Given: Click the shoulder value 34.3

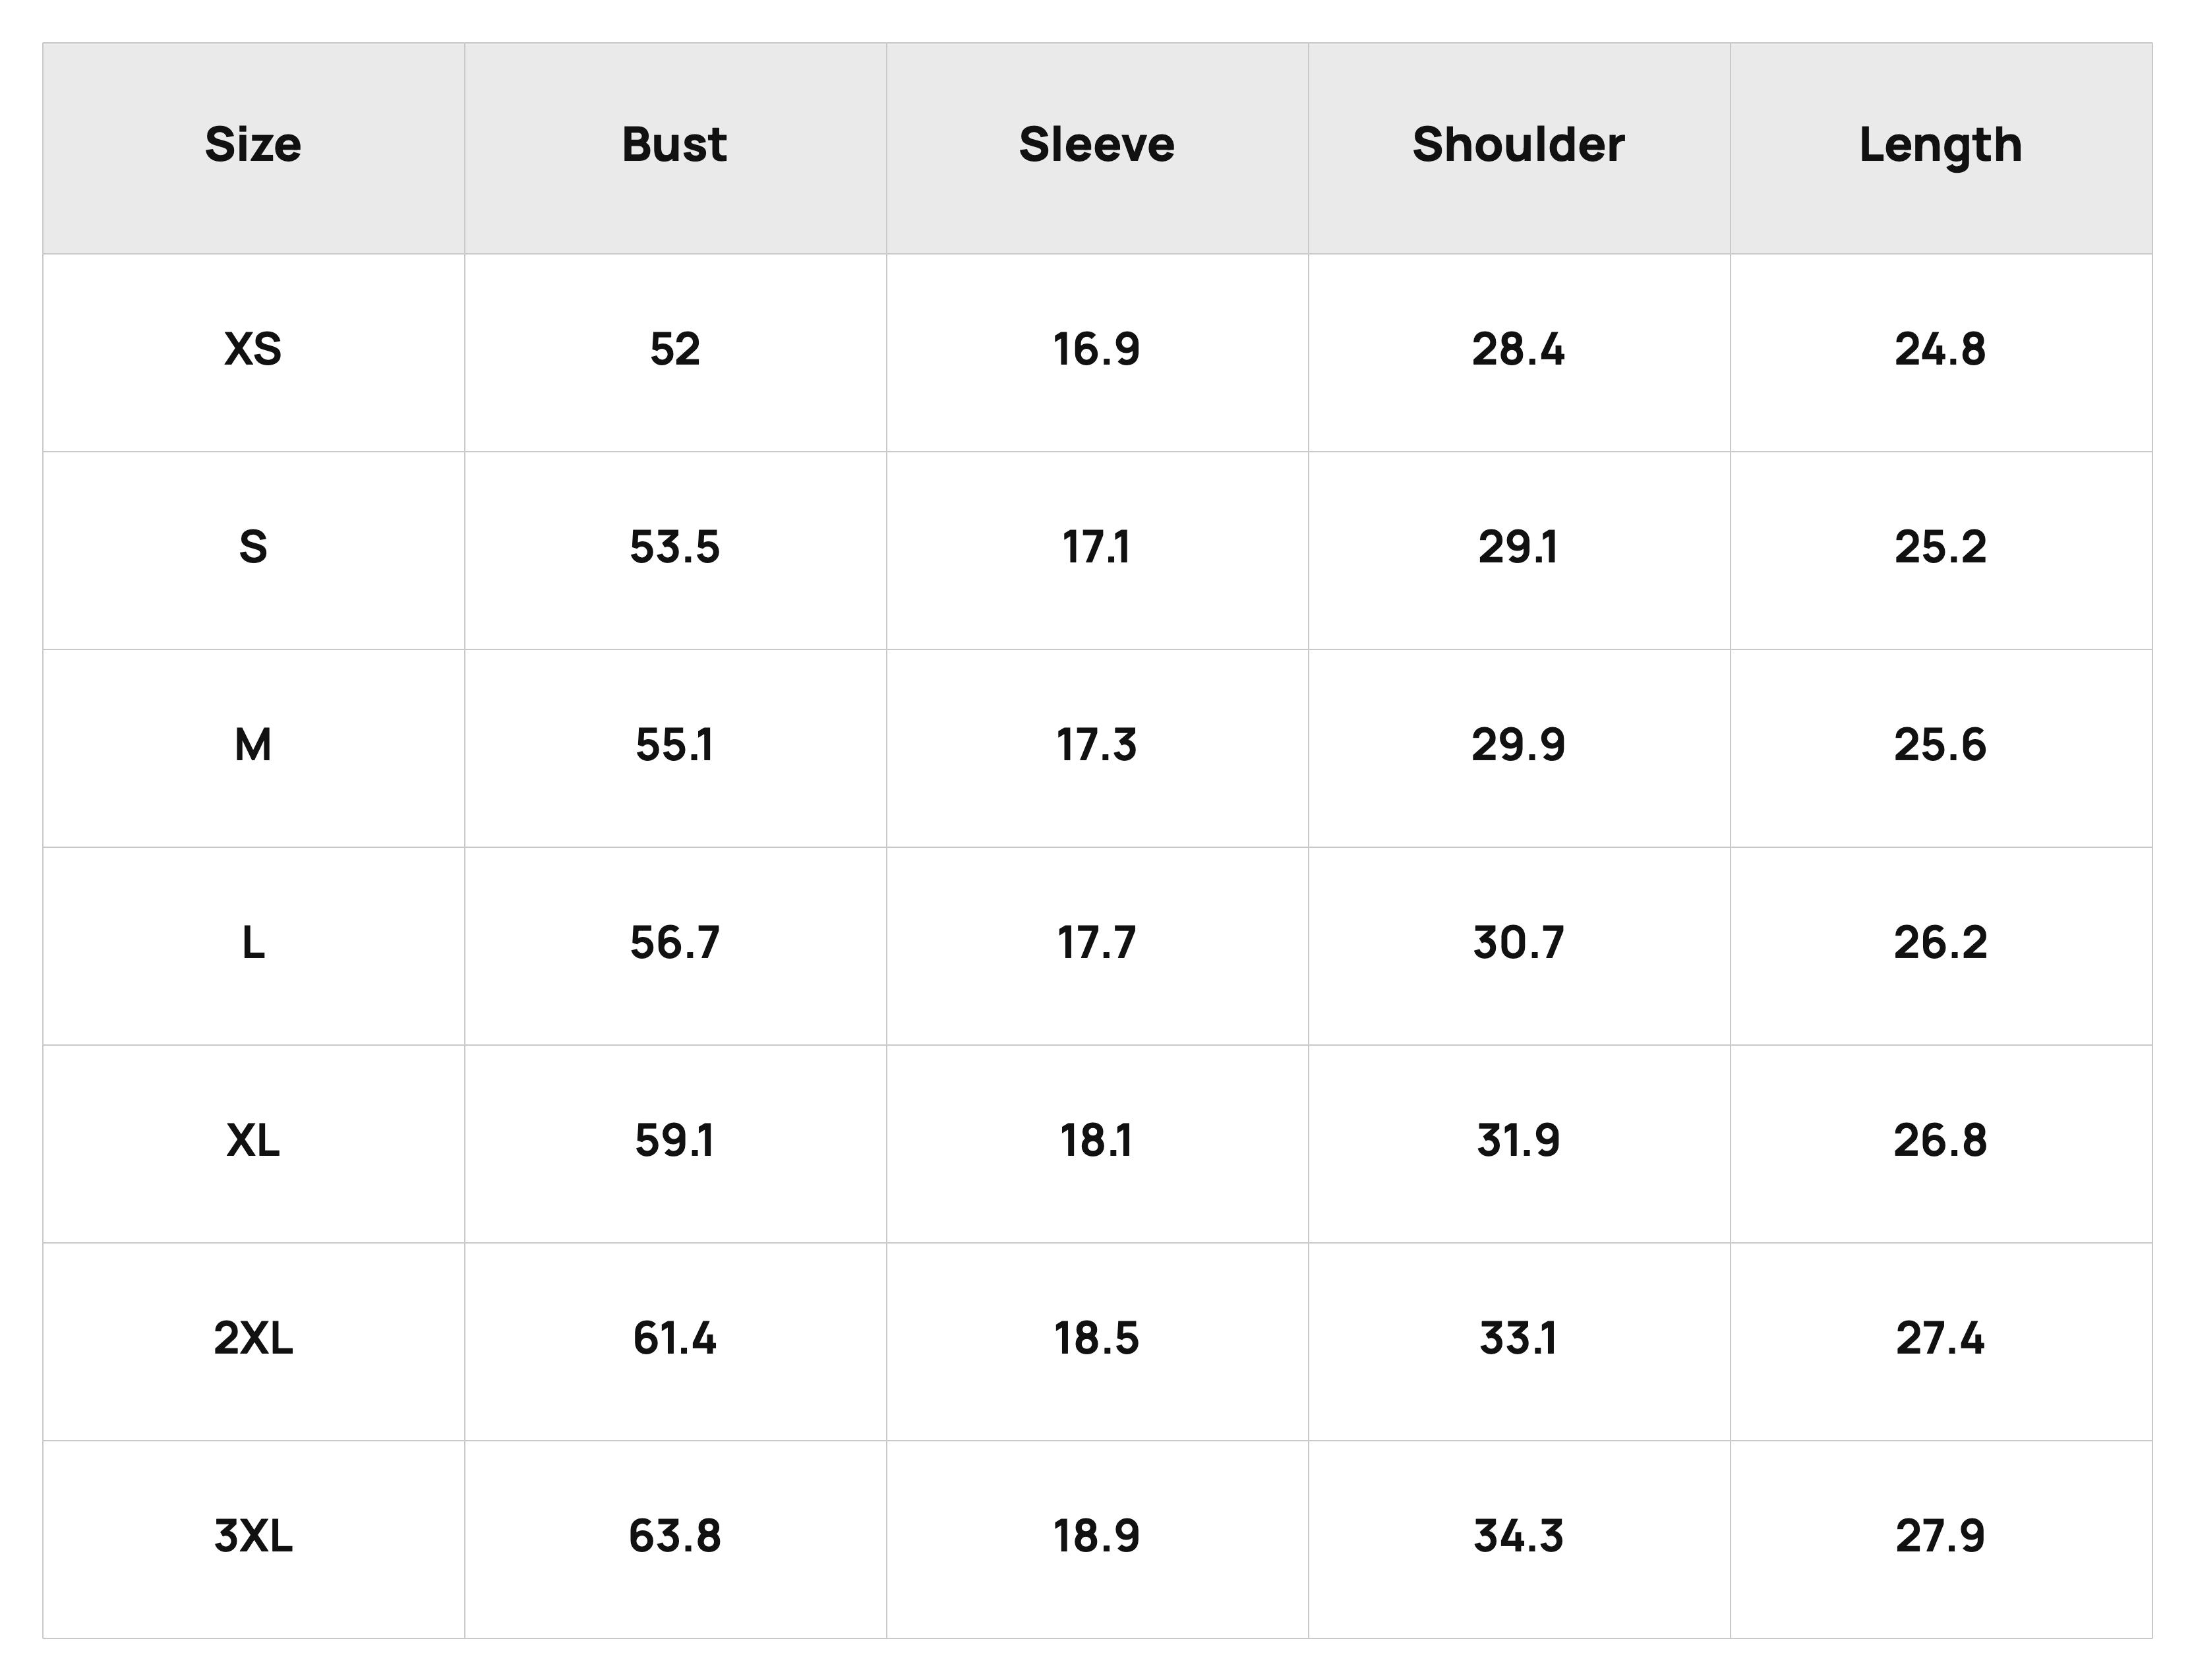Looking at the screenshot, I should (1518, 1537).
